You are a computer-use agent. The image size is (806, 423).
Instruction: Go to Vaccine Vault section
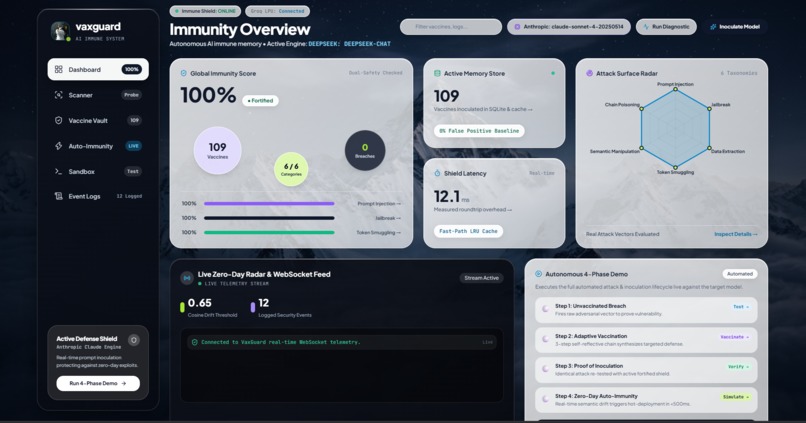98,120
